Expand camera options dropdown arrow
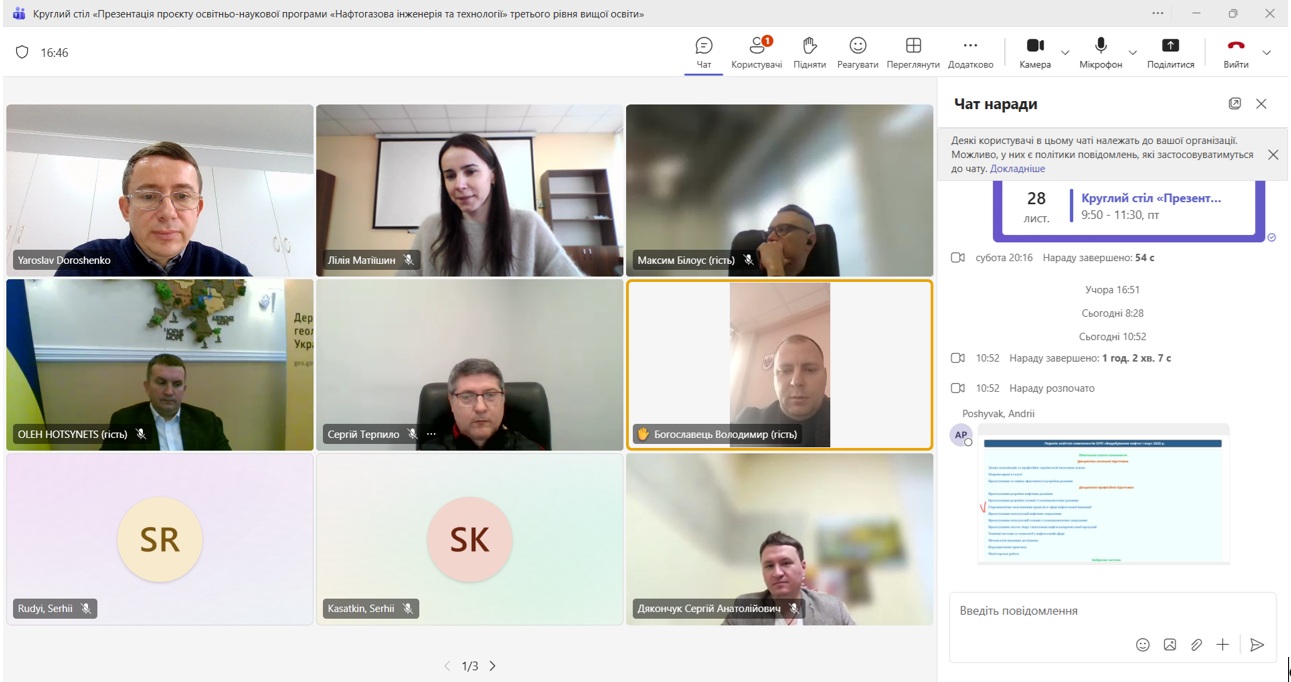Screen dimensions: 1291x682 point(1065,52)
